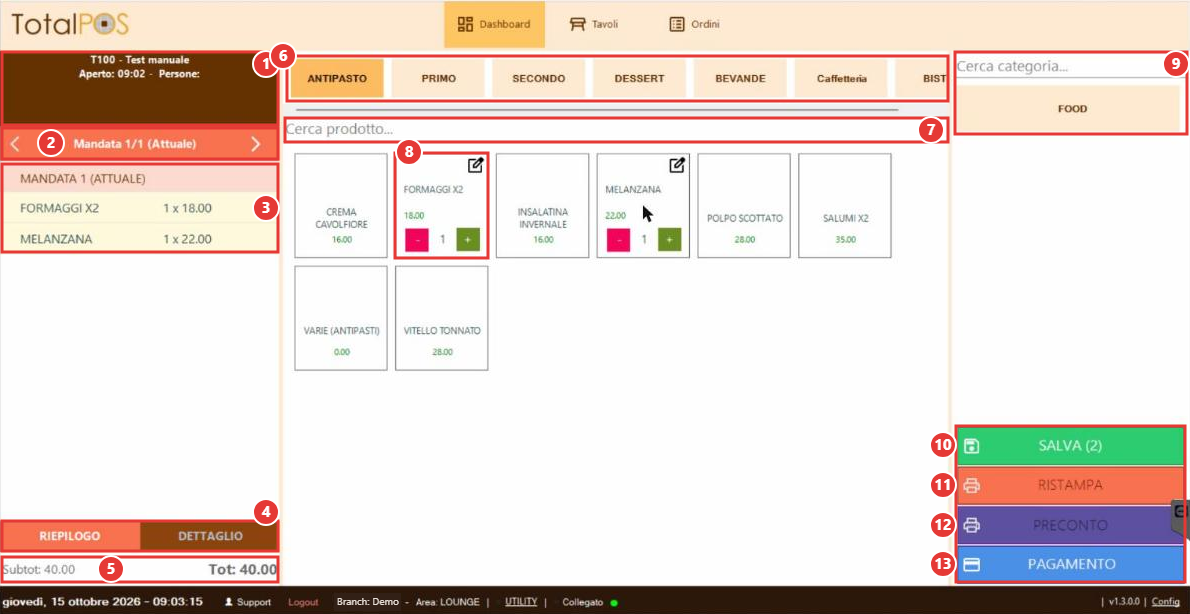Proceed to PAGAMENTO
Image resolution: width=1190 pixels, height=614 pixels.
coord(1069,564)
